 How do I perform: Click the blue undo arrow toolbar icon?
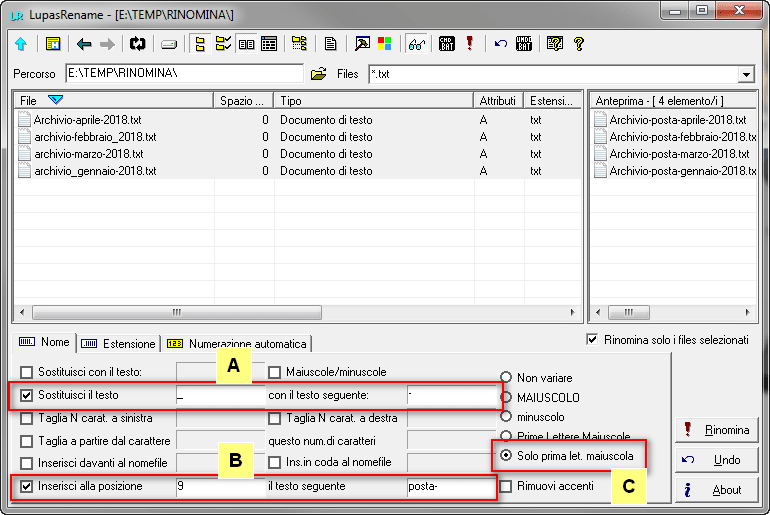500,44
